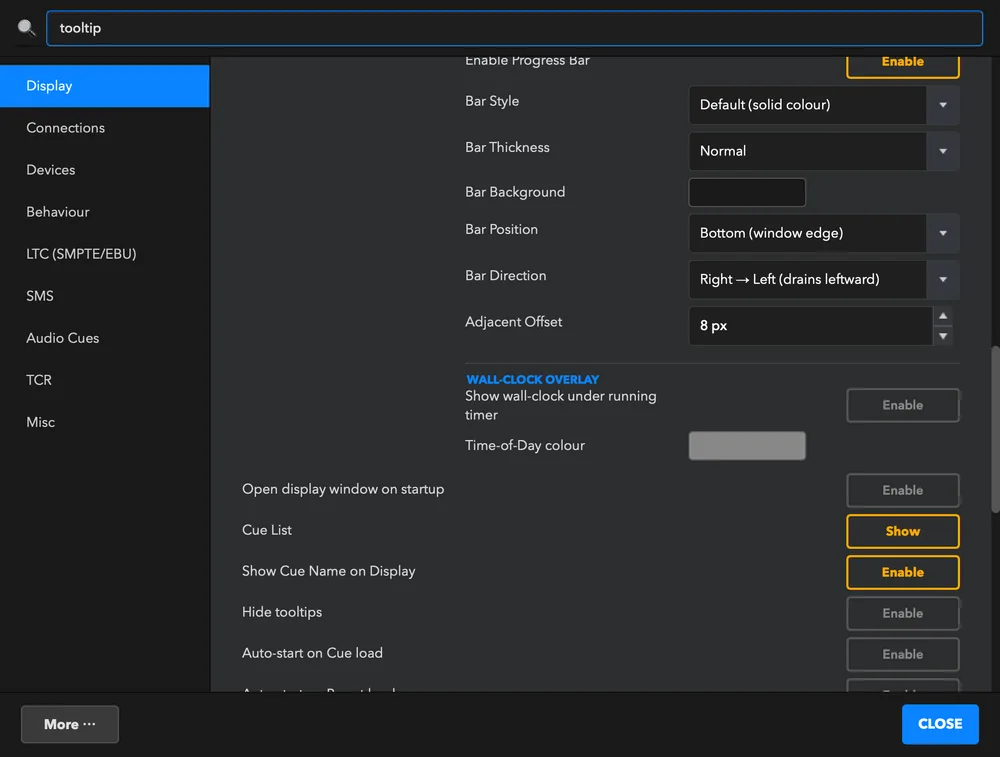
Task: Enable Auto-start on Cue load
Action: point(902,654)
